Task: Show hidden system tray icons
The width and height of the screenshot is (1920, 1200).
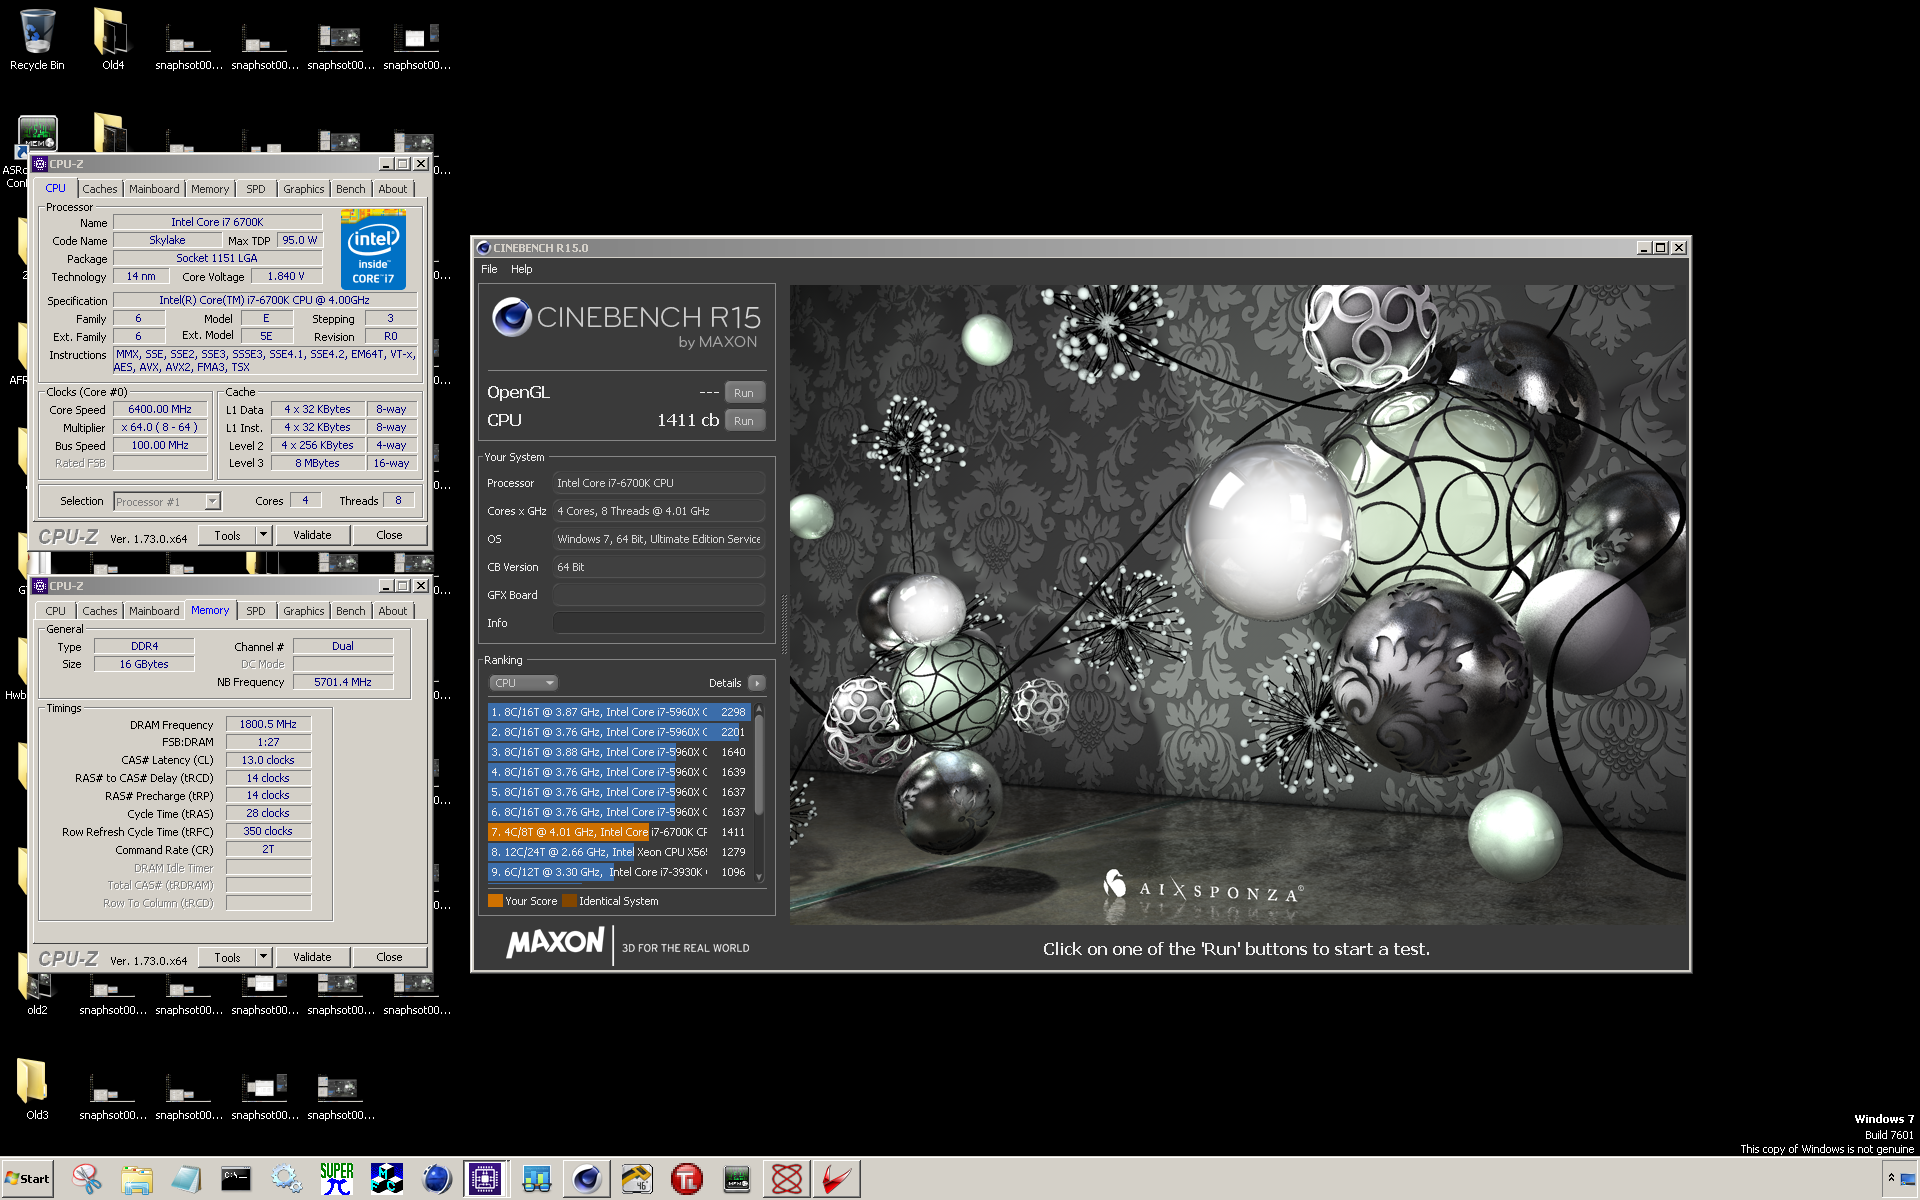Action: (1890, 1177)
